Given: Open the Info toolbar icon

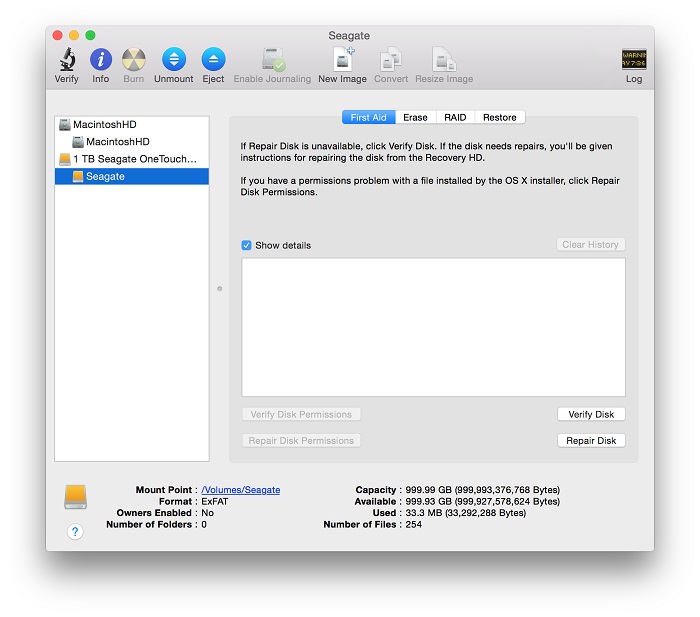Looking at the screenshot, I should coord(101,60).
